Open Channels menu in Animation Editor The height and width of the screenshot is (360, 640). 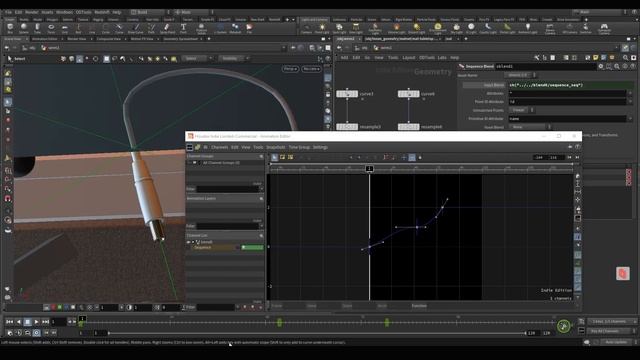tap(220, 147)
